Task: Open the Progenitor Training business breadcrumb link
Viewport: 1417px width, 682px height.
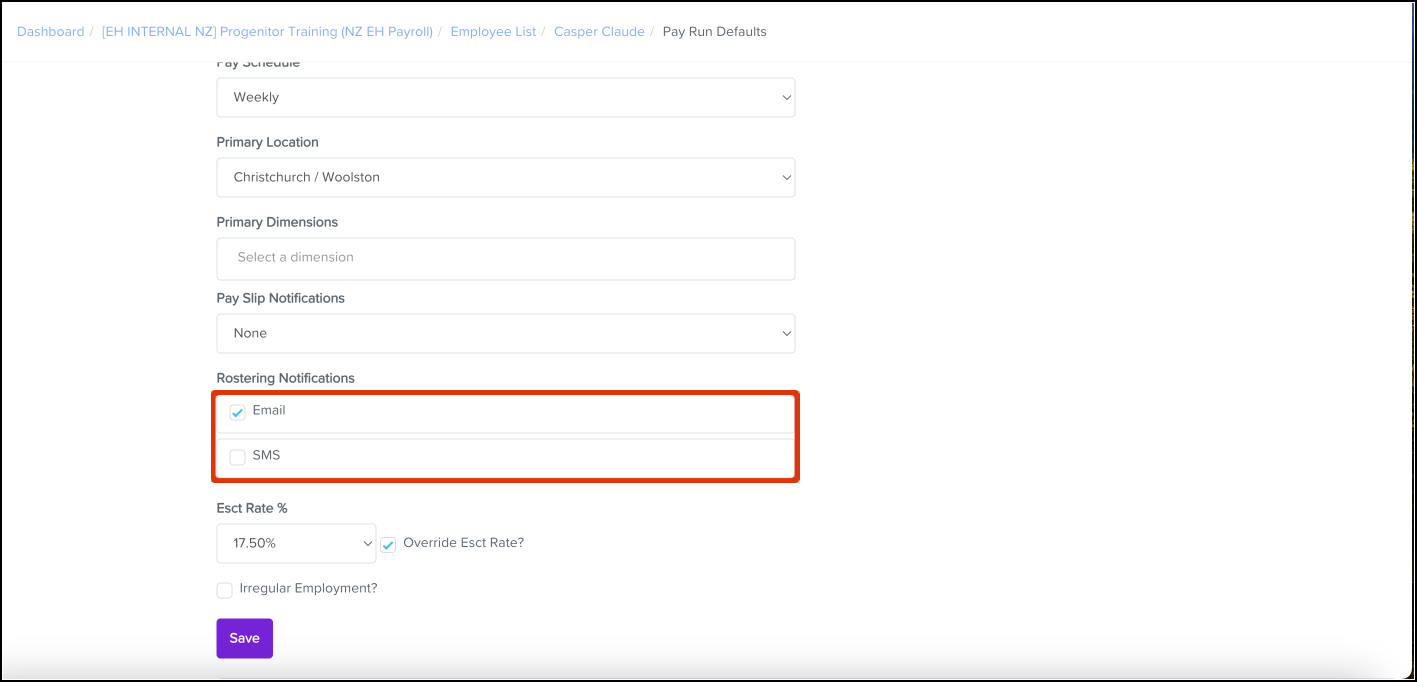Action: [x=267, y=31]
